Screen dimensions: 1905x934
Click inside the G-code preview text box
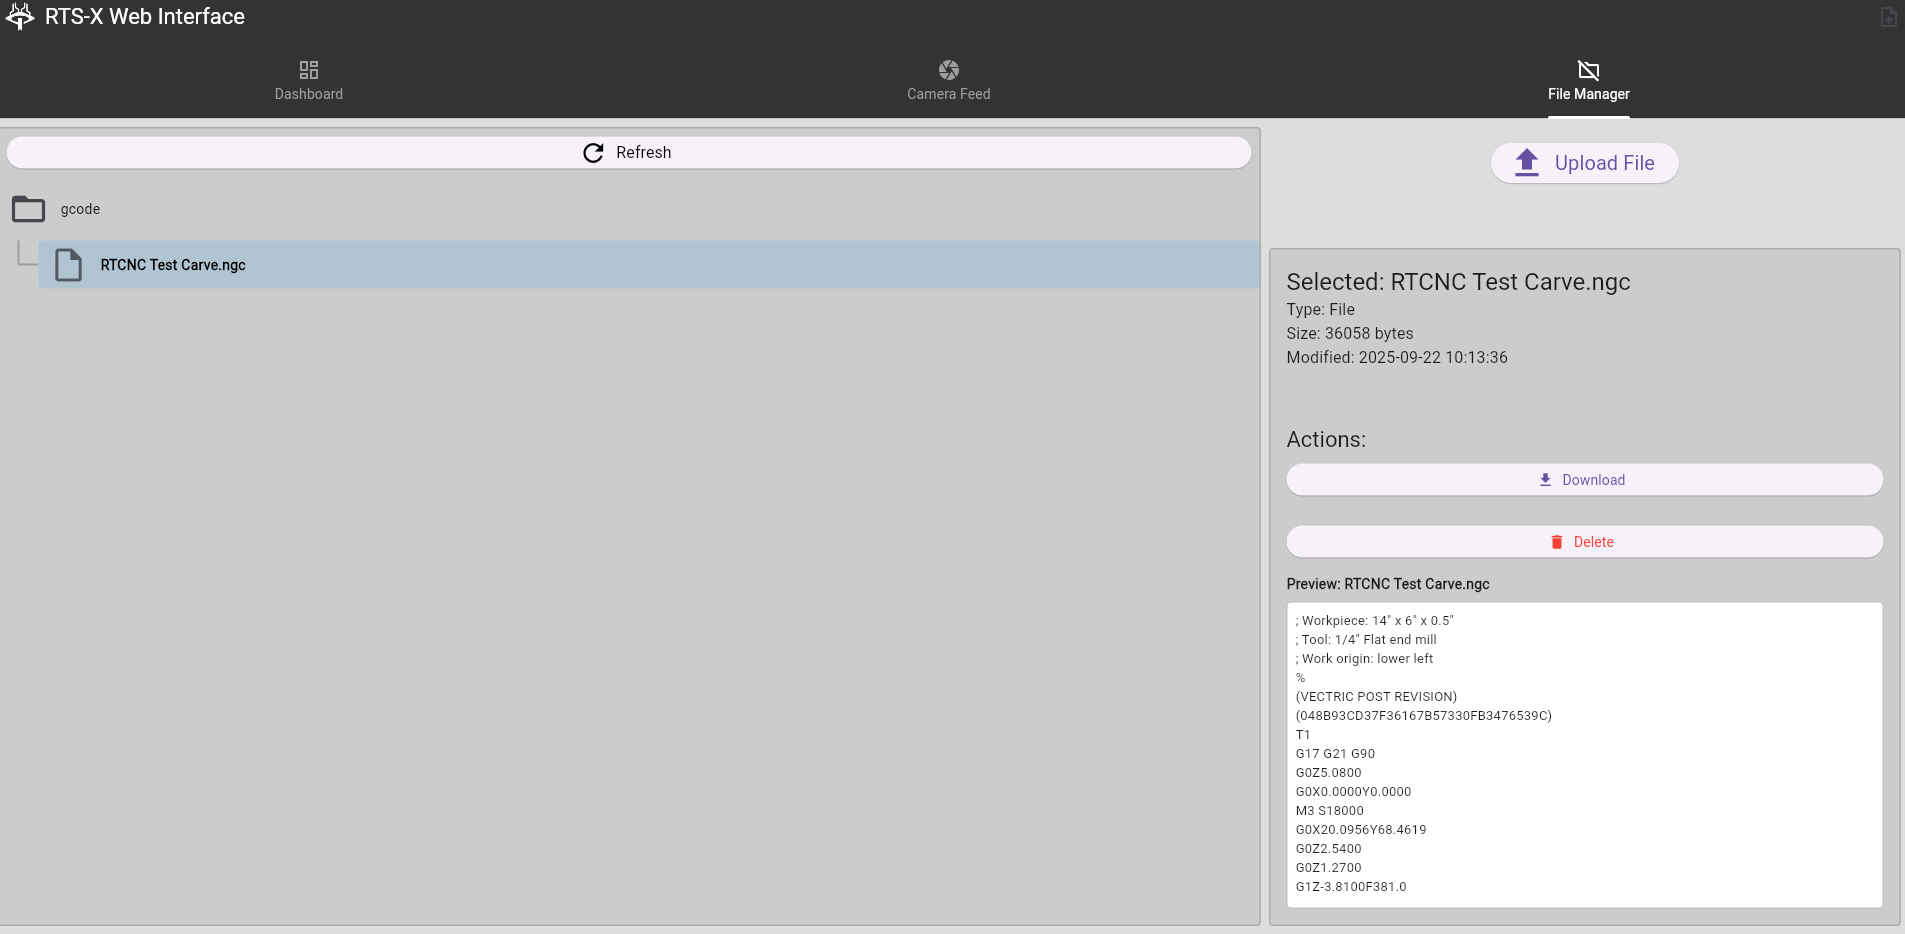pos(1584,755)
